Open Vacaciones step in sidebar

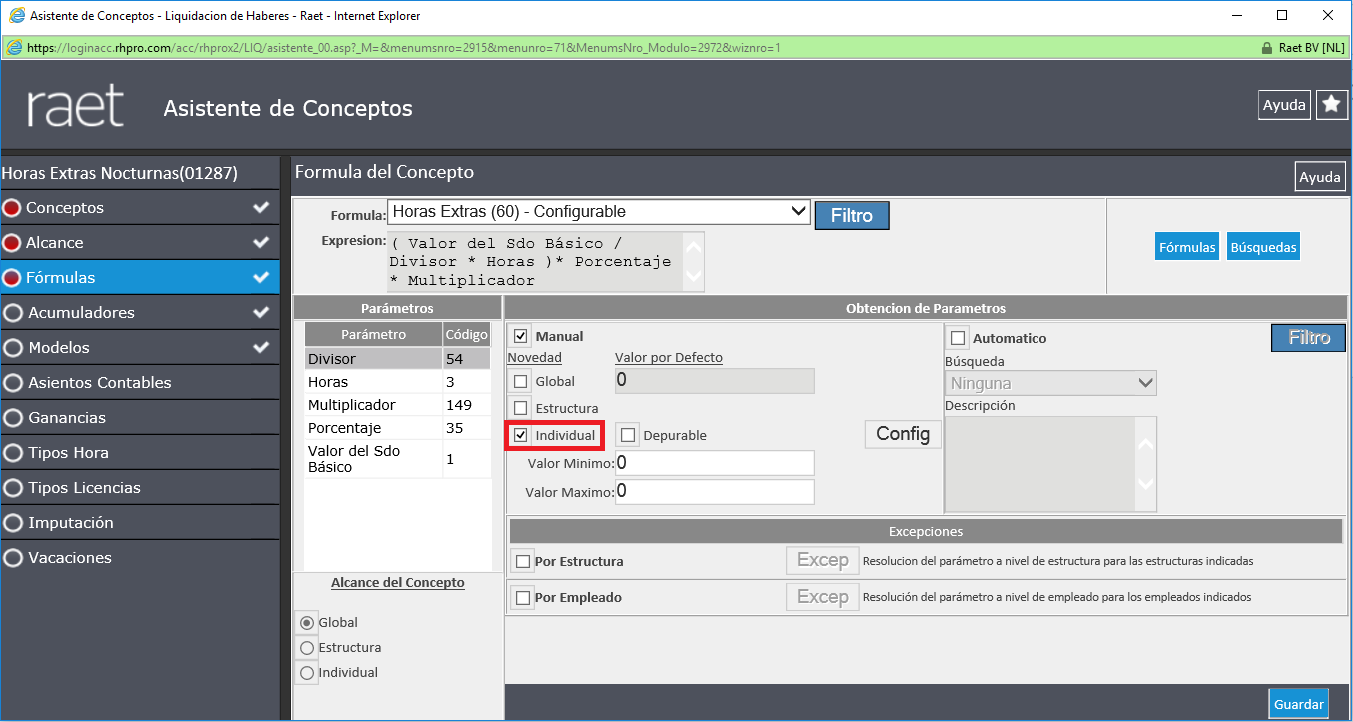click(x=140, y=558)
